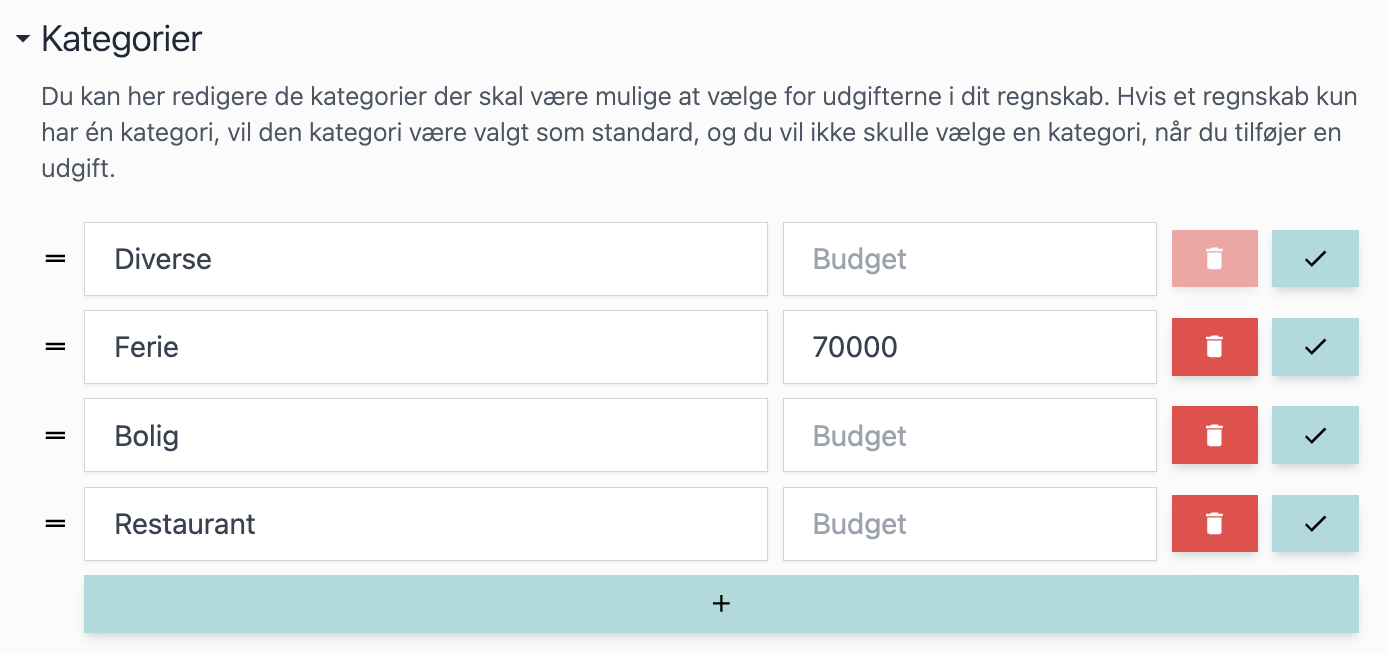Collapse the Kategorier section arrow
This screenshot has height=654, width=1388.
tap(23, 40)
